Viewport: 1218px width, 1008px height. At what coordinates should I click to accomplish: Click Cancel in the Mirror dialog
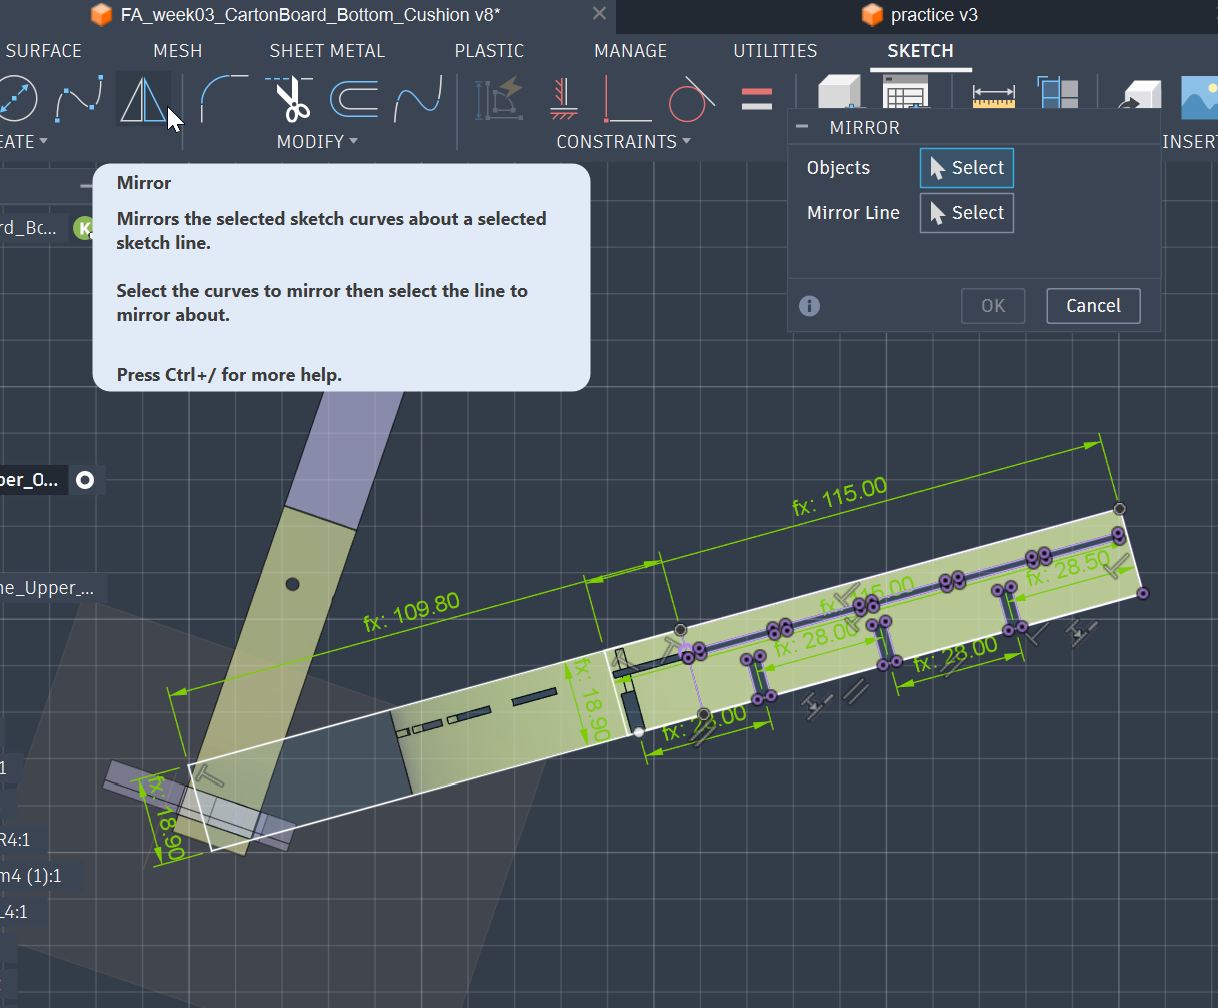(x=1093, y=306)
